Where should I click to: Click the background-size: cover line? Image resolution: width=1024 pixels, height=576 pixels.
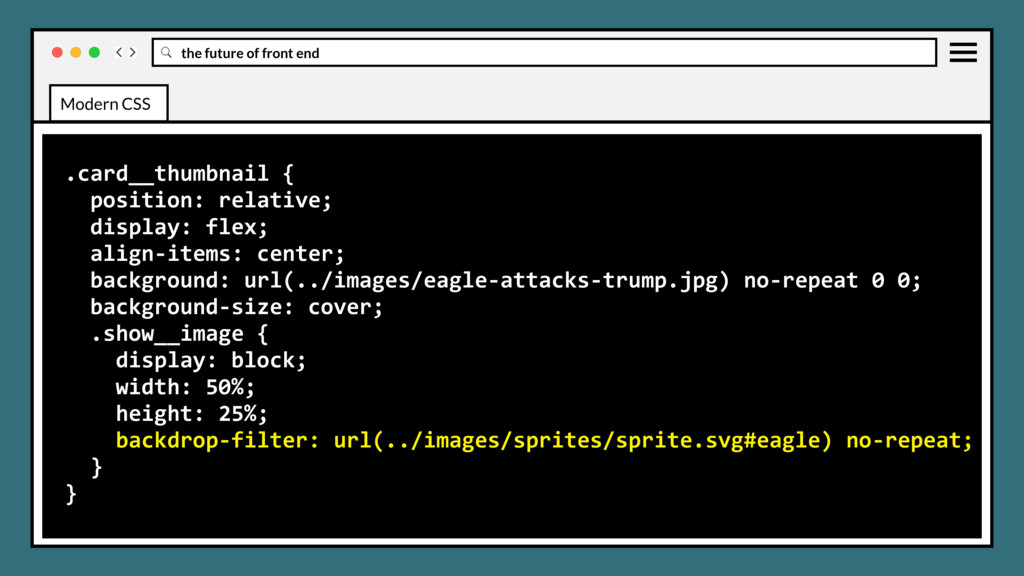[x=236, y=307]
